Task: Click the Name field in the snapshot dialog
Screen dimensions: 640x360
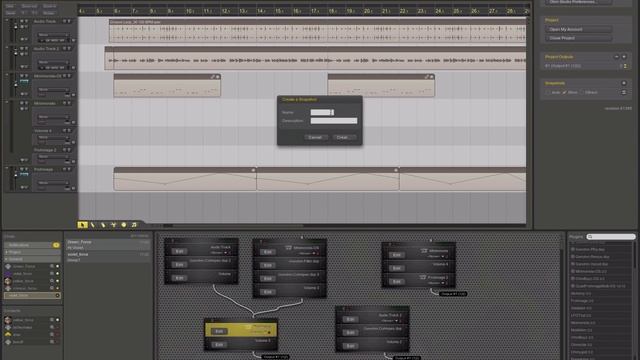Action: coord(322,112)
